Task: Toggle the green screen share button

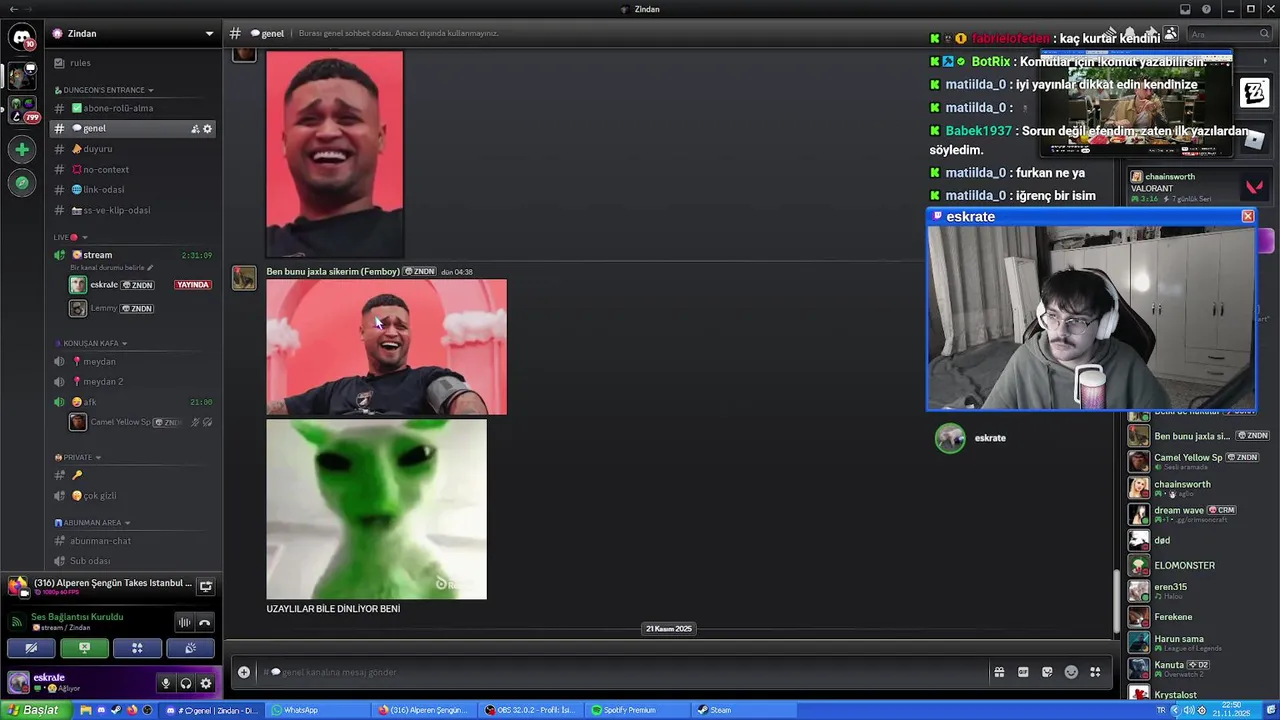Action: pos(84,648)
